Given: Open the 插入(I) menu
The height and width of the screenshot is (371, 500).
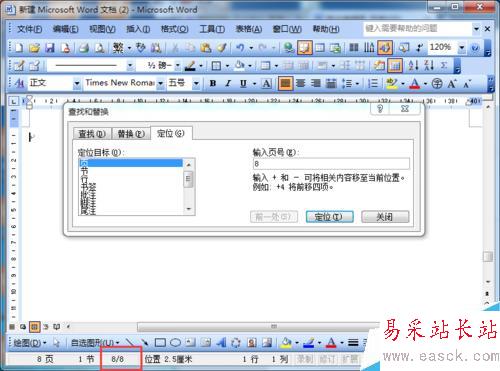Looking at the screenshot, I should 138,29.
